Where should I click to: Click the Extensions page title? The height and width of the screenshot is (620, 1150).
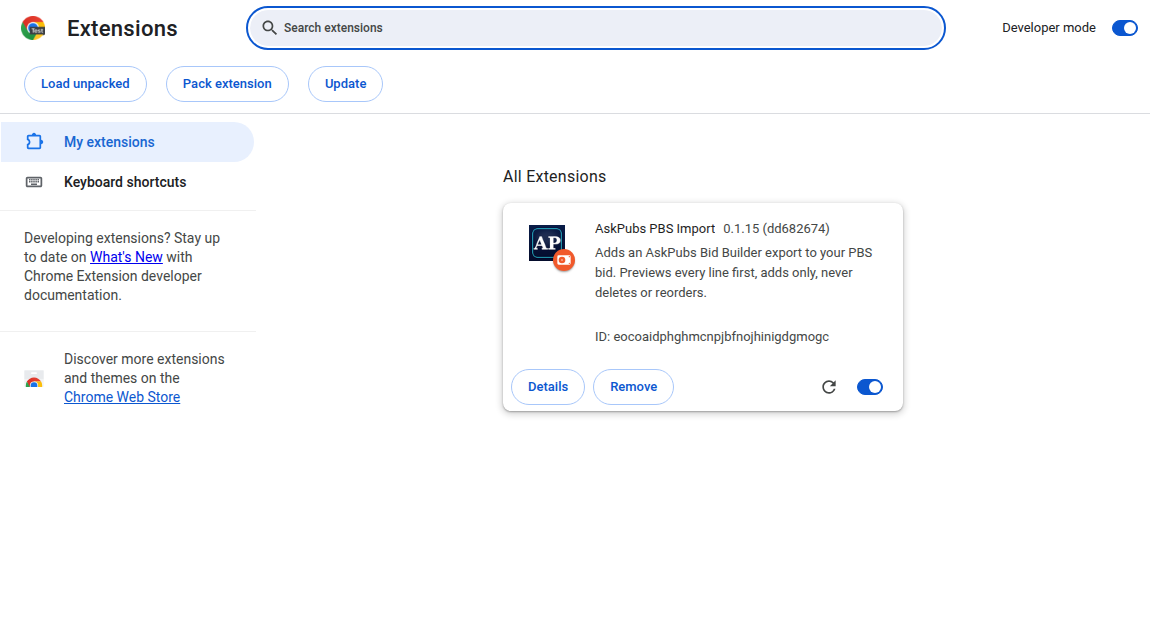[x=122, y=28]
